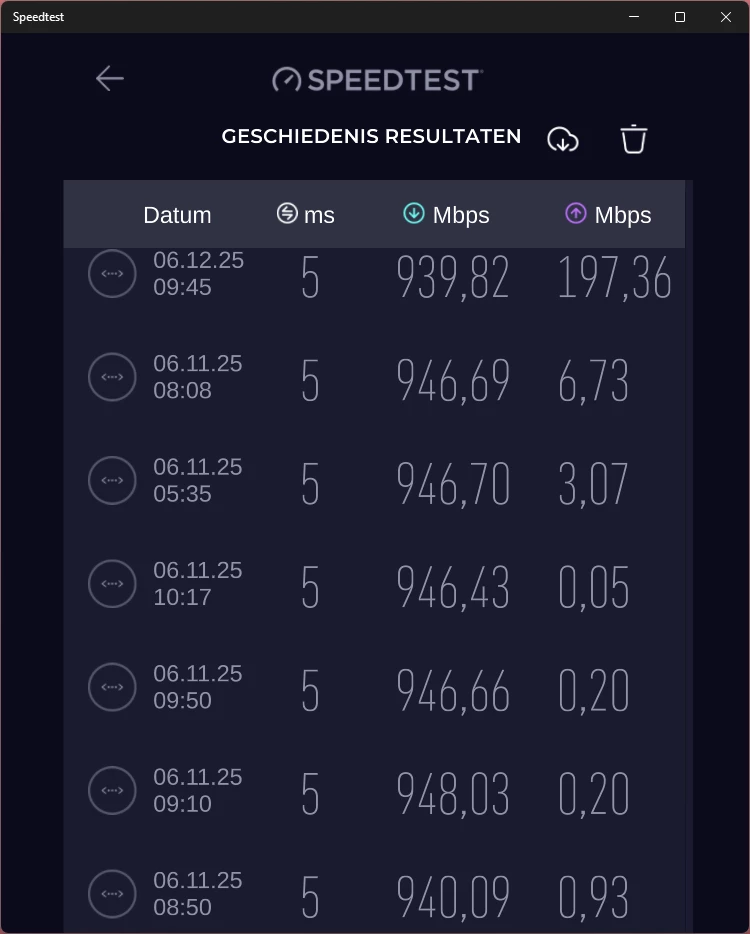
Task: Sort by upload Mbps column header
Action: [608, 214]
